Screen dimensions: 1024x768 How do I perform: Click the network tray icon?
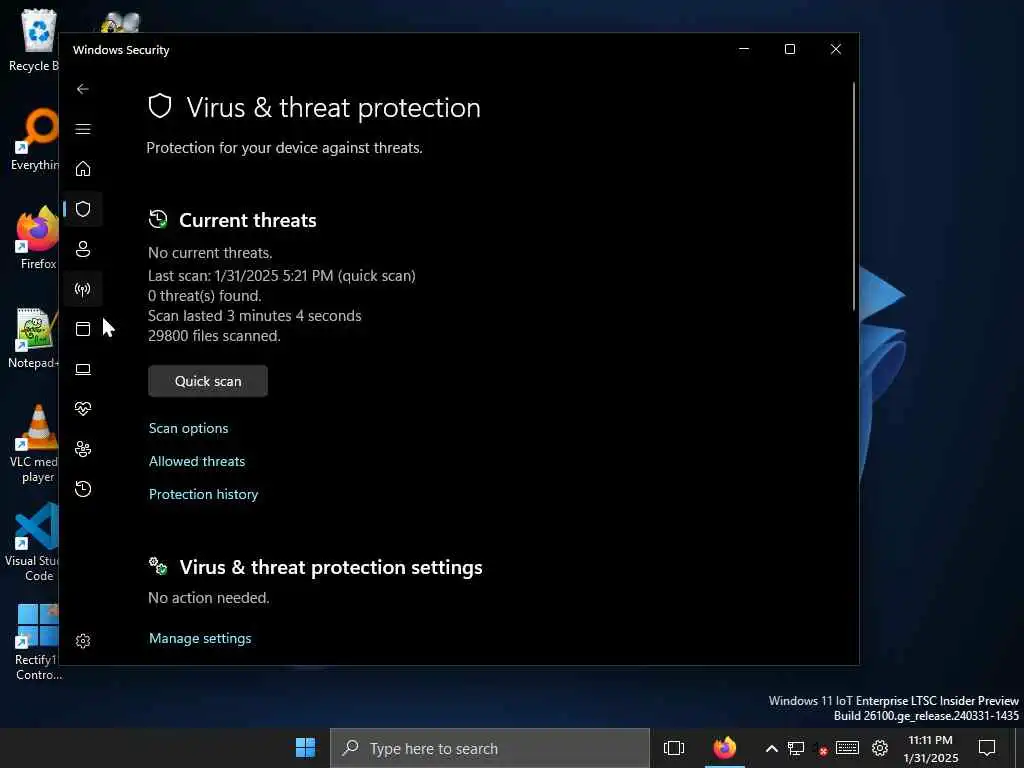(795, 748)
